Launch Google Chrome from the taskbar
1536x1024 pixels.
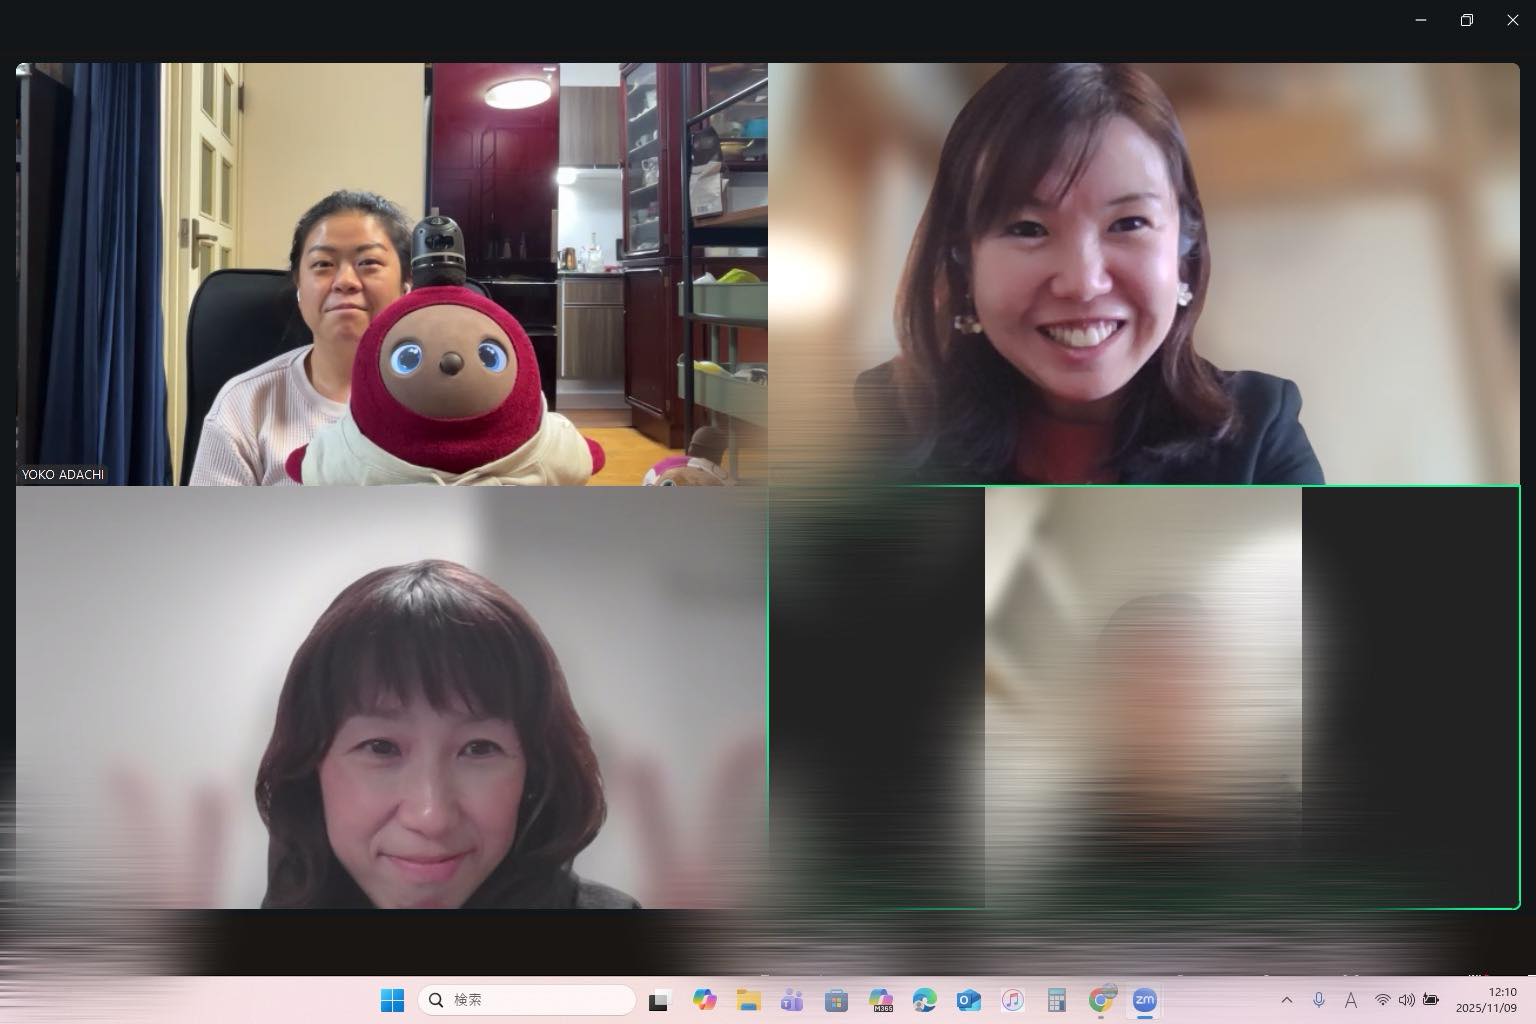pos(1101,1000)
